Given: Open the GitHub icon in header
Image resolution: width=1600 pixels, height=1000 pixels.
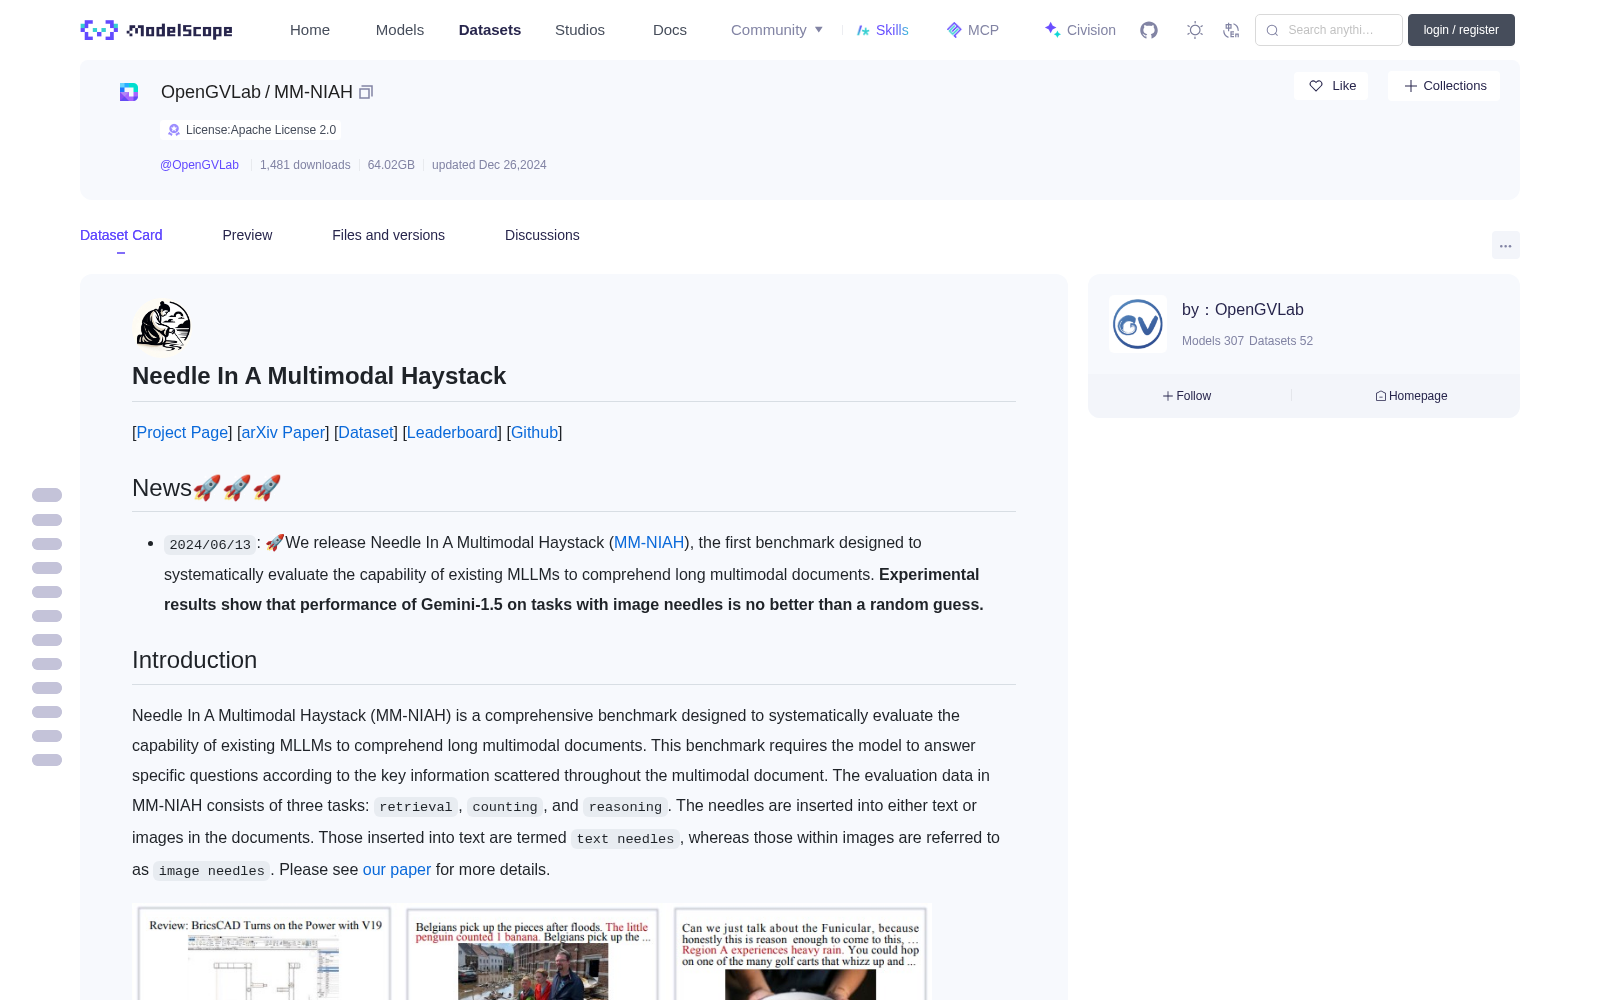Looking at the screenshot, I should coord(1149,30).
